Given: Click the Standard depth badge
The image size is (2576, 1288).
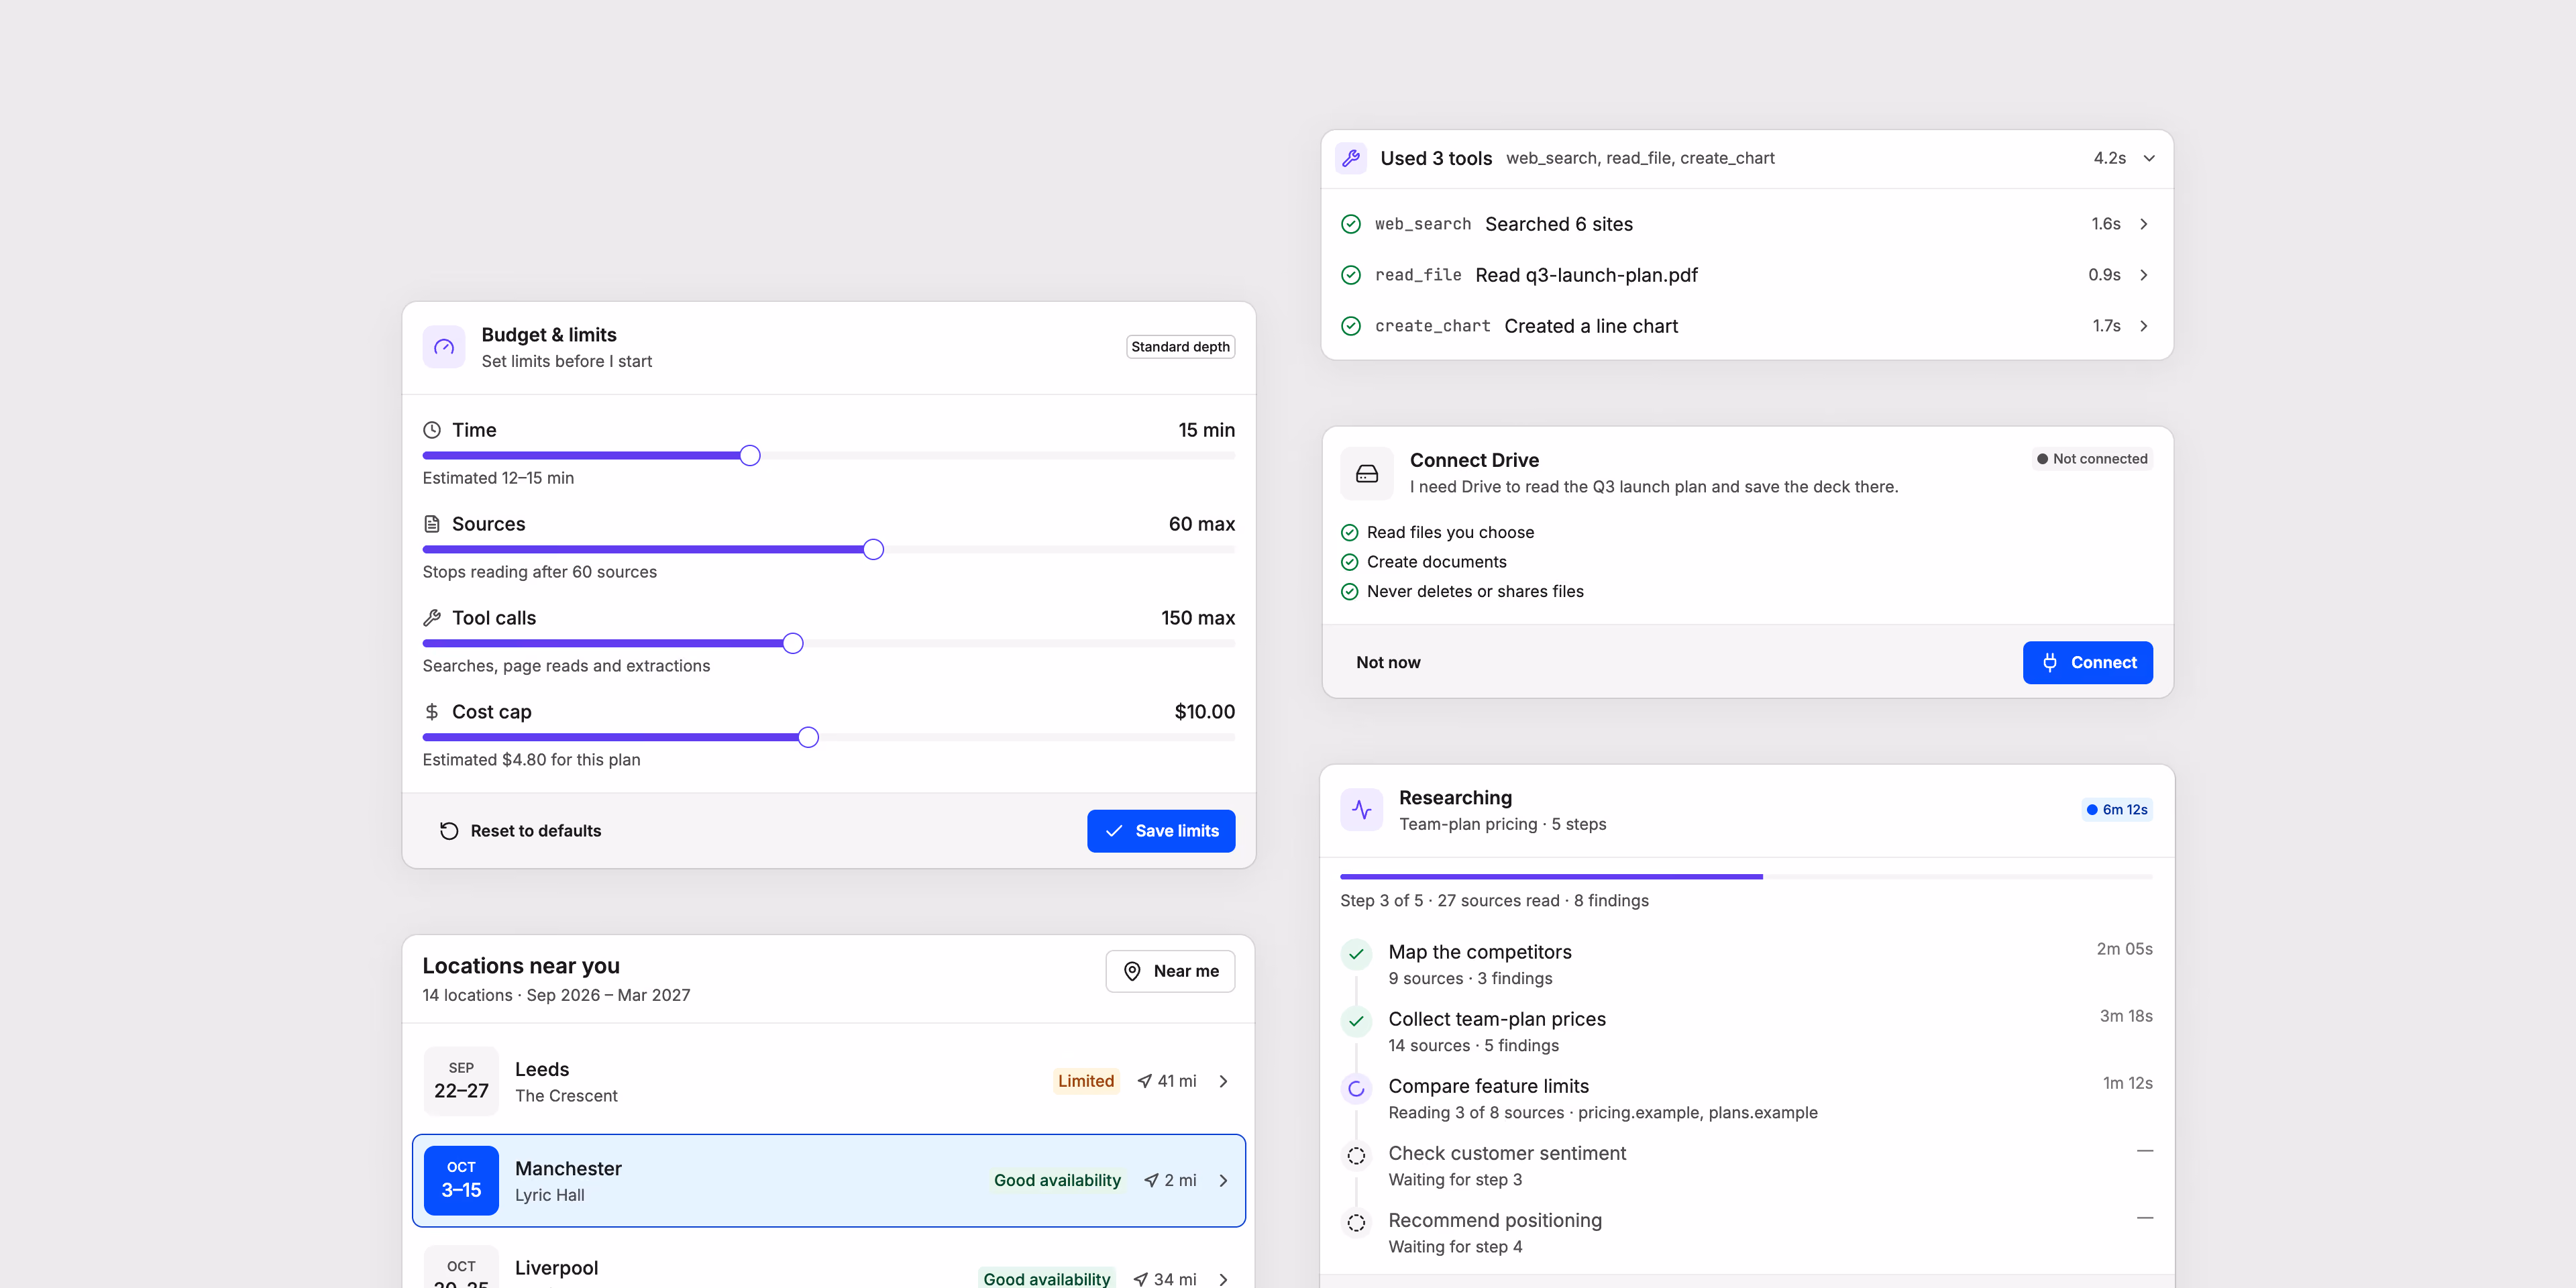Looking at the screenshot, I should point(1180,347).
